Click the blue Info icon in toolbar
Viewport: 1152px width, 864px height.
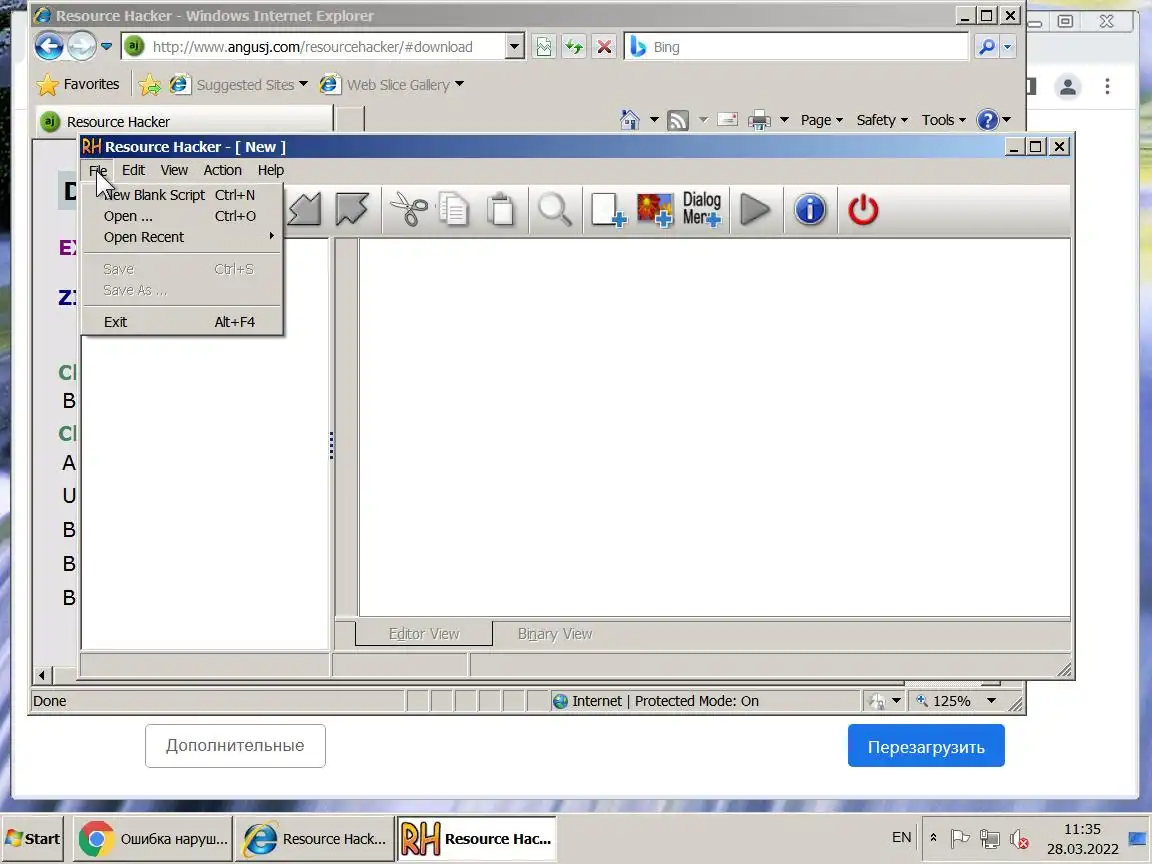(x=810, y=209)
